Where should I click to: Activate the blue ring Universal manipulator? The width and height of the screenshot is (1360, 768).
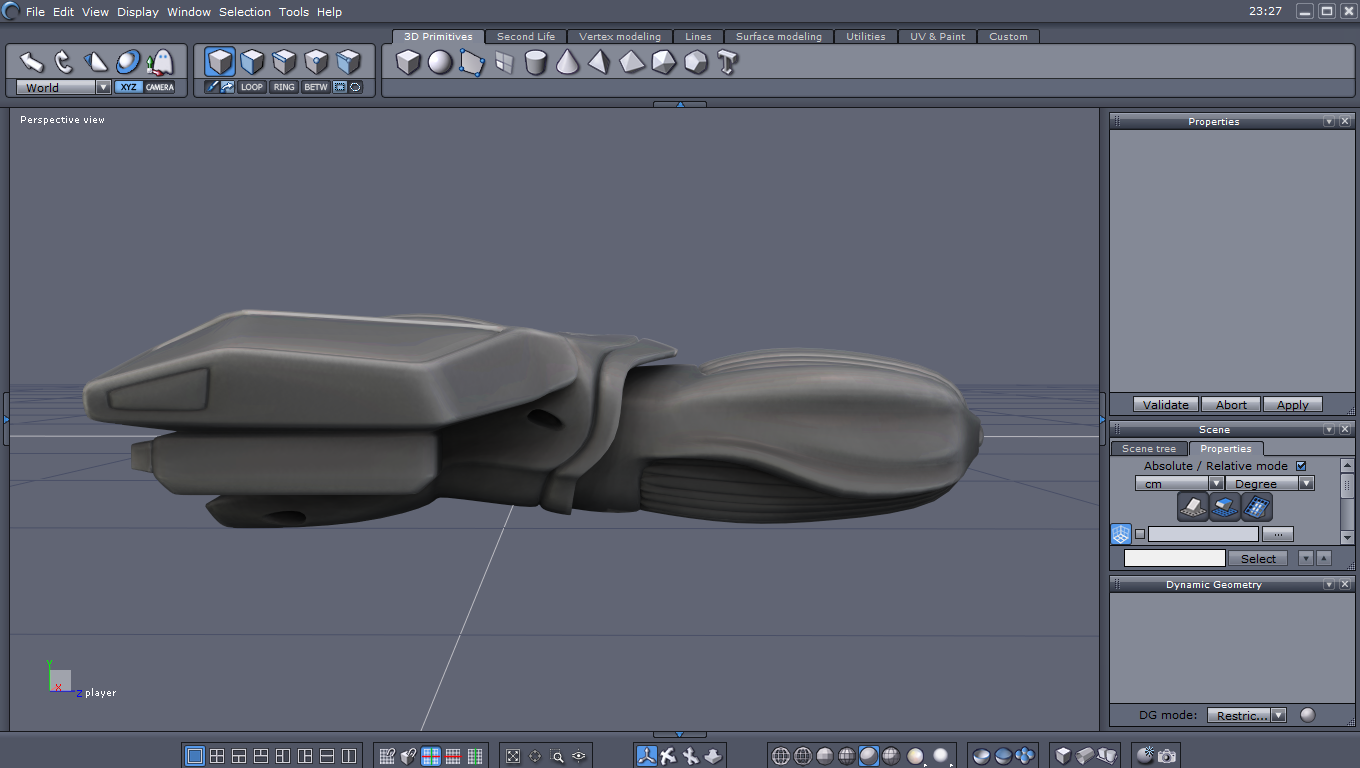pyautogui.click(x=128, y=62)
